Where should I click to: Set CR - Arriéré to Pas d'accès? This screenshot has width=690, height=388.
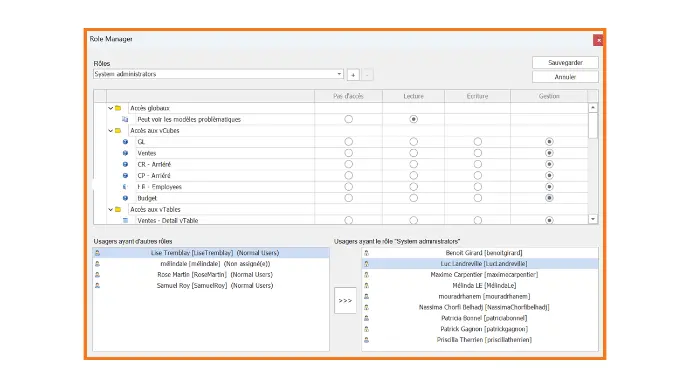point(349,164)
